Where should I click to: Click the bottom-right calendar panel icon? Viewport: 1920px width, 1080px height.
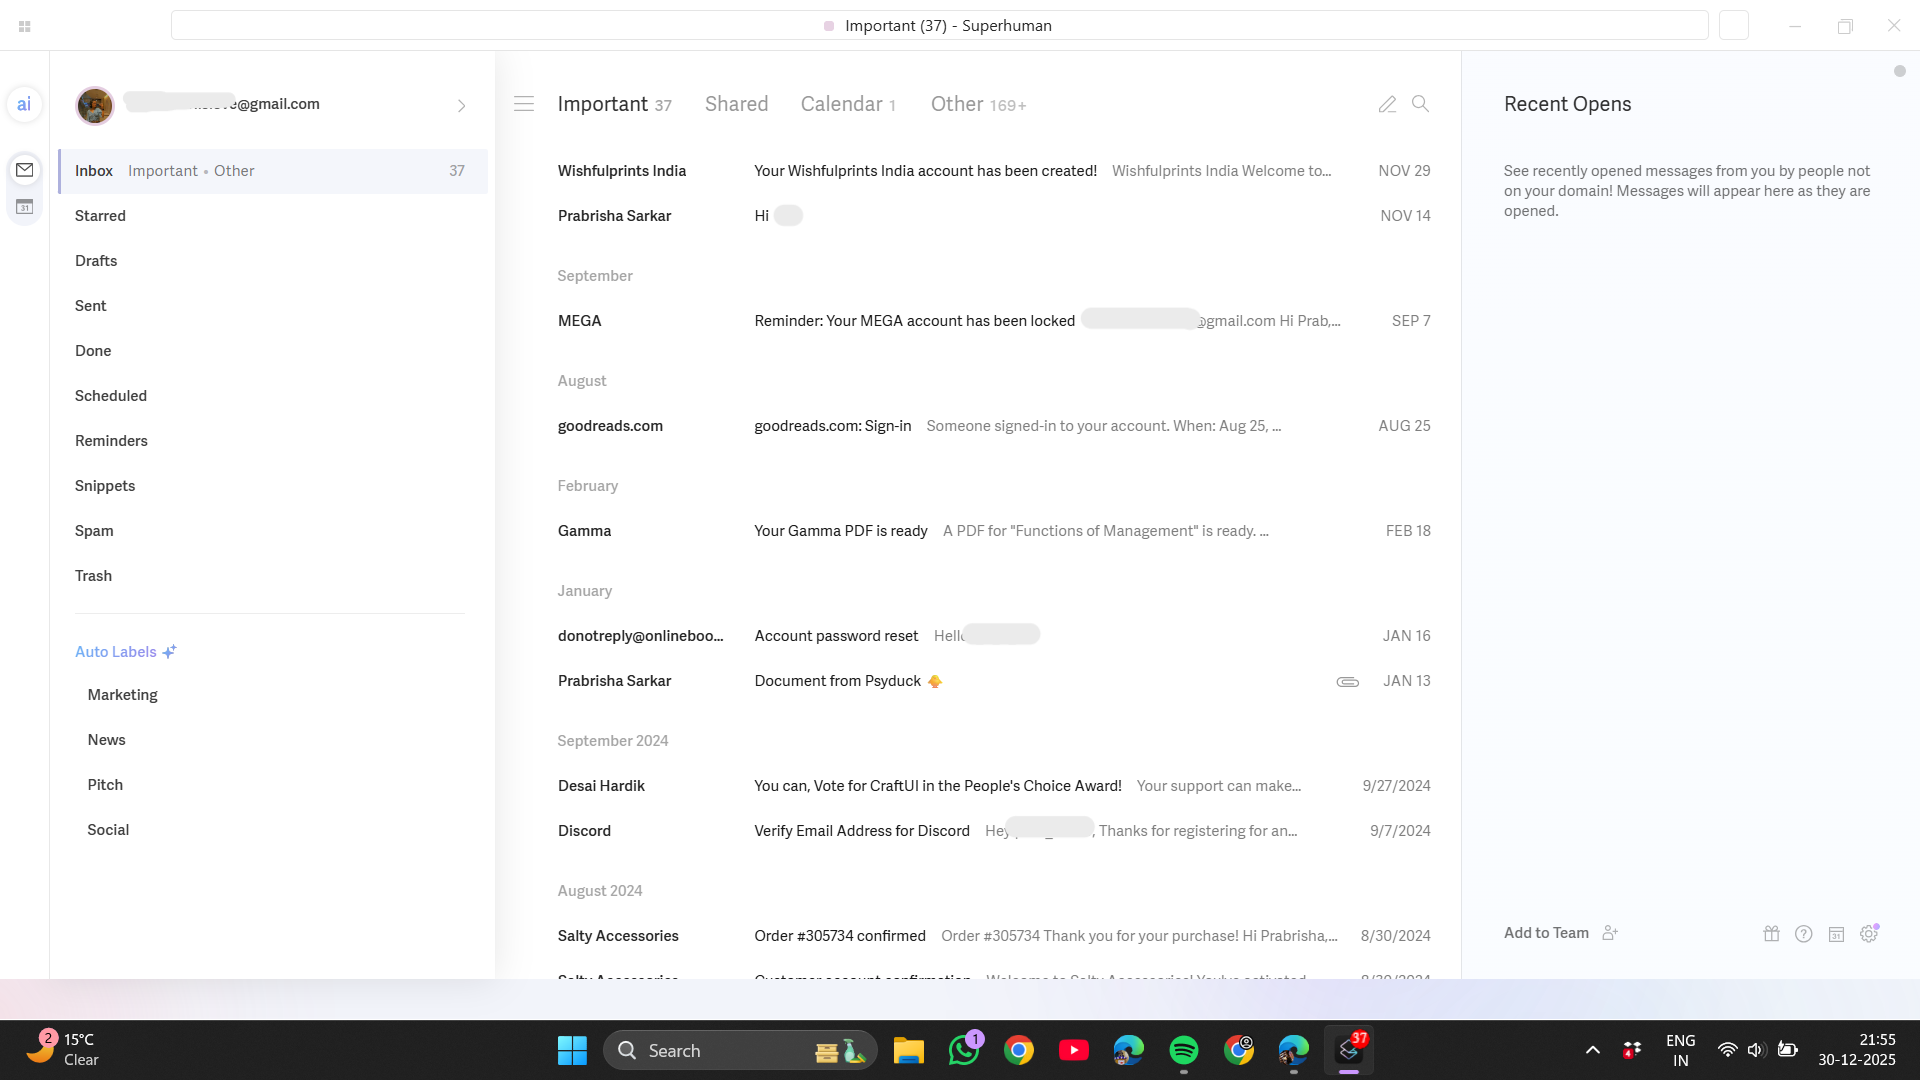click(1836, 934)
